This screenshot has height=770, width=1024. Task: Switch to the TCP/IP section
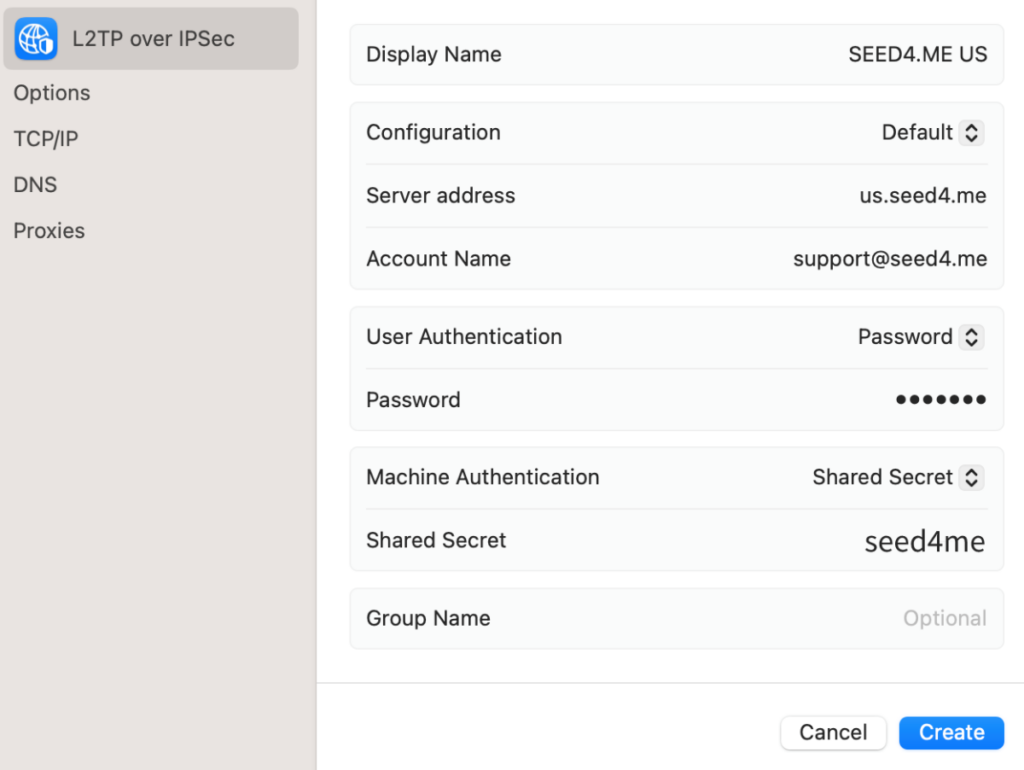pyautogui.click(x=46, y=138)
